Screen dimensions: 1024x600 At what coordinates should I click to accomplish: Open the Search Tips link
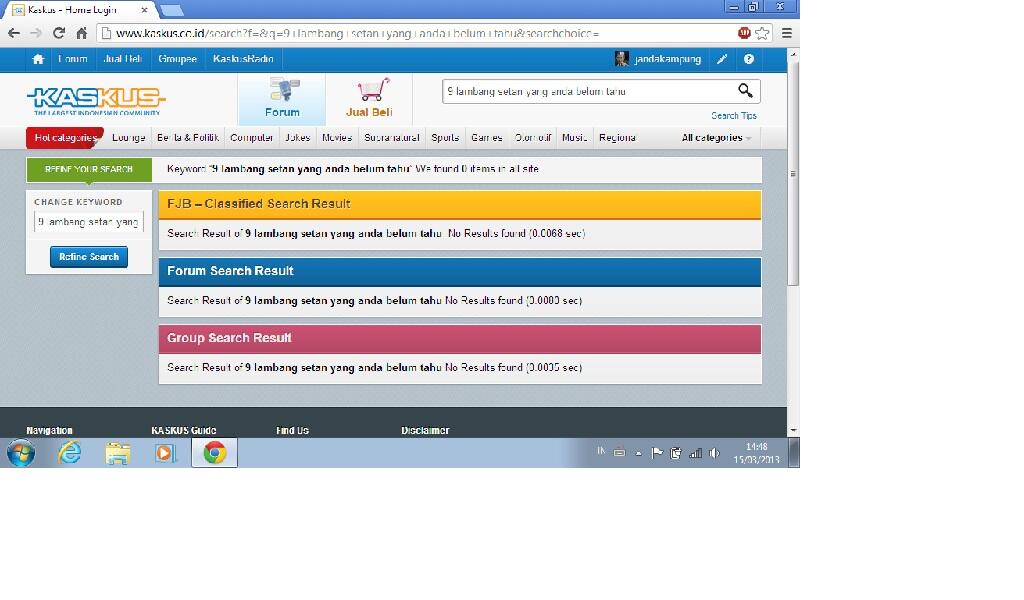click(x=734, y=116)
